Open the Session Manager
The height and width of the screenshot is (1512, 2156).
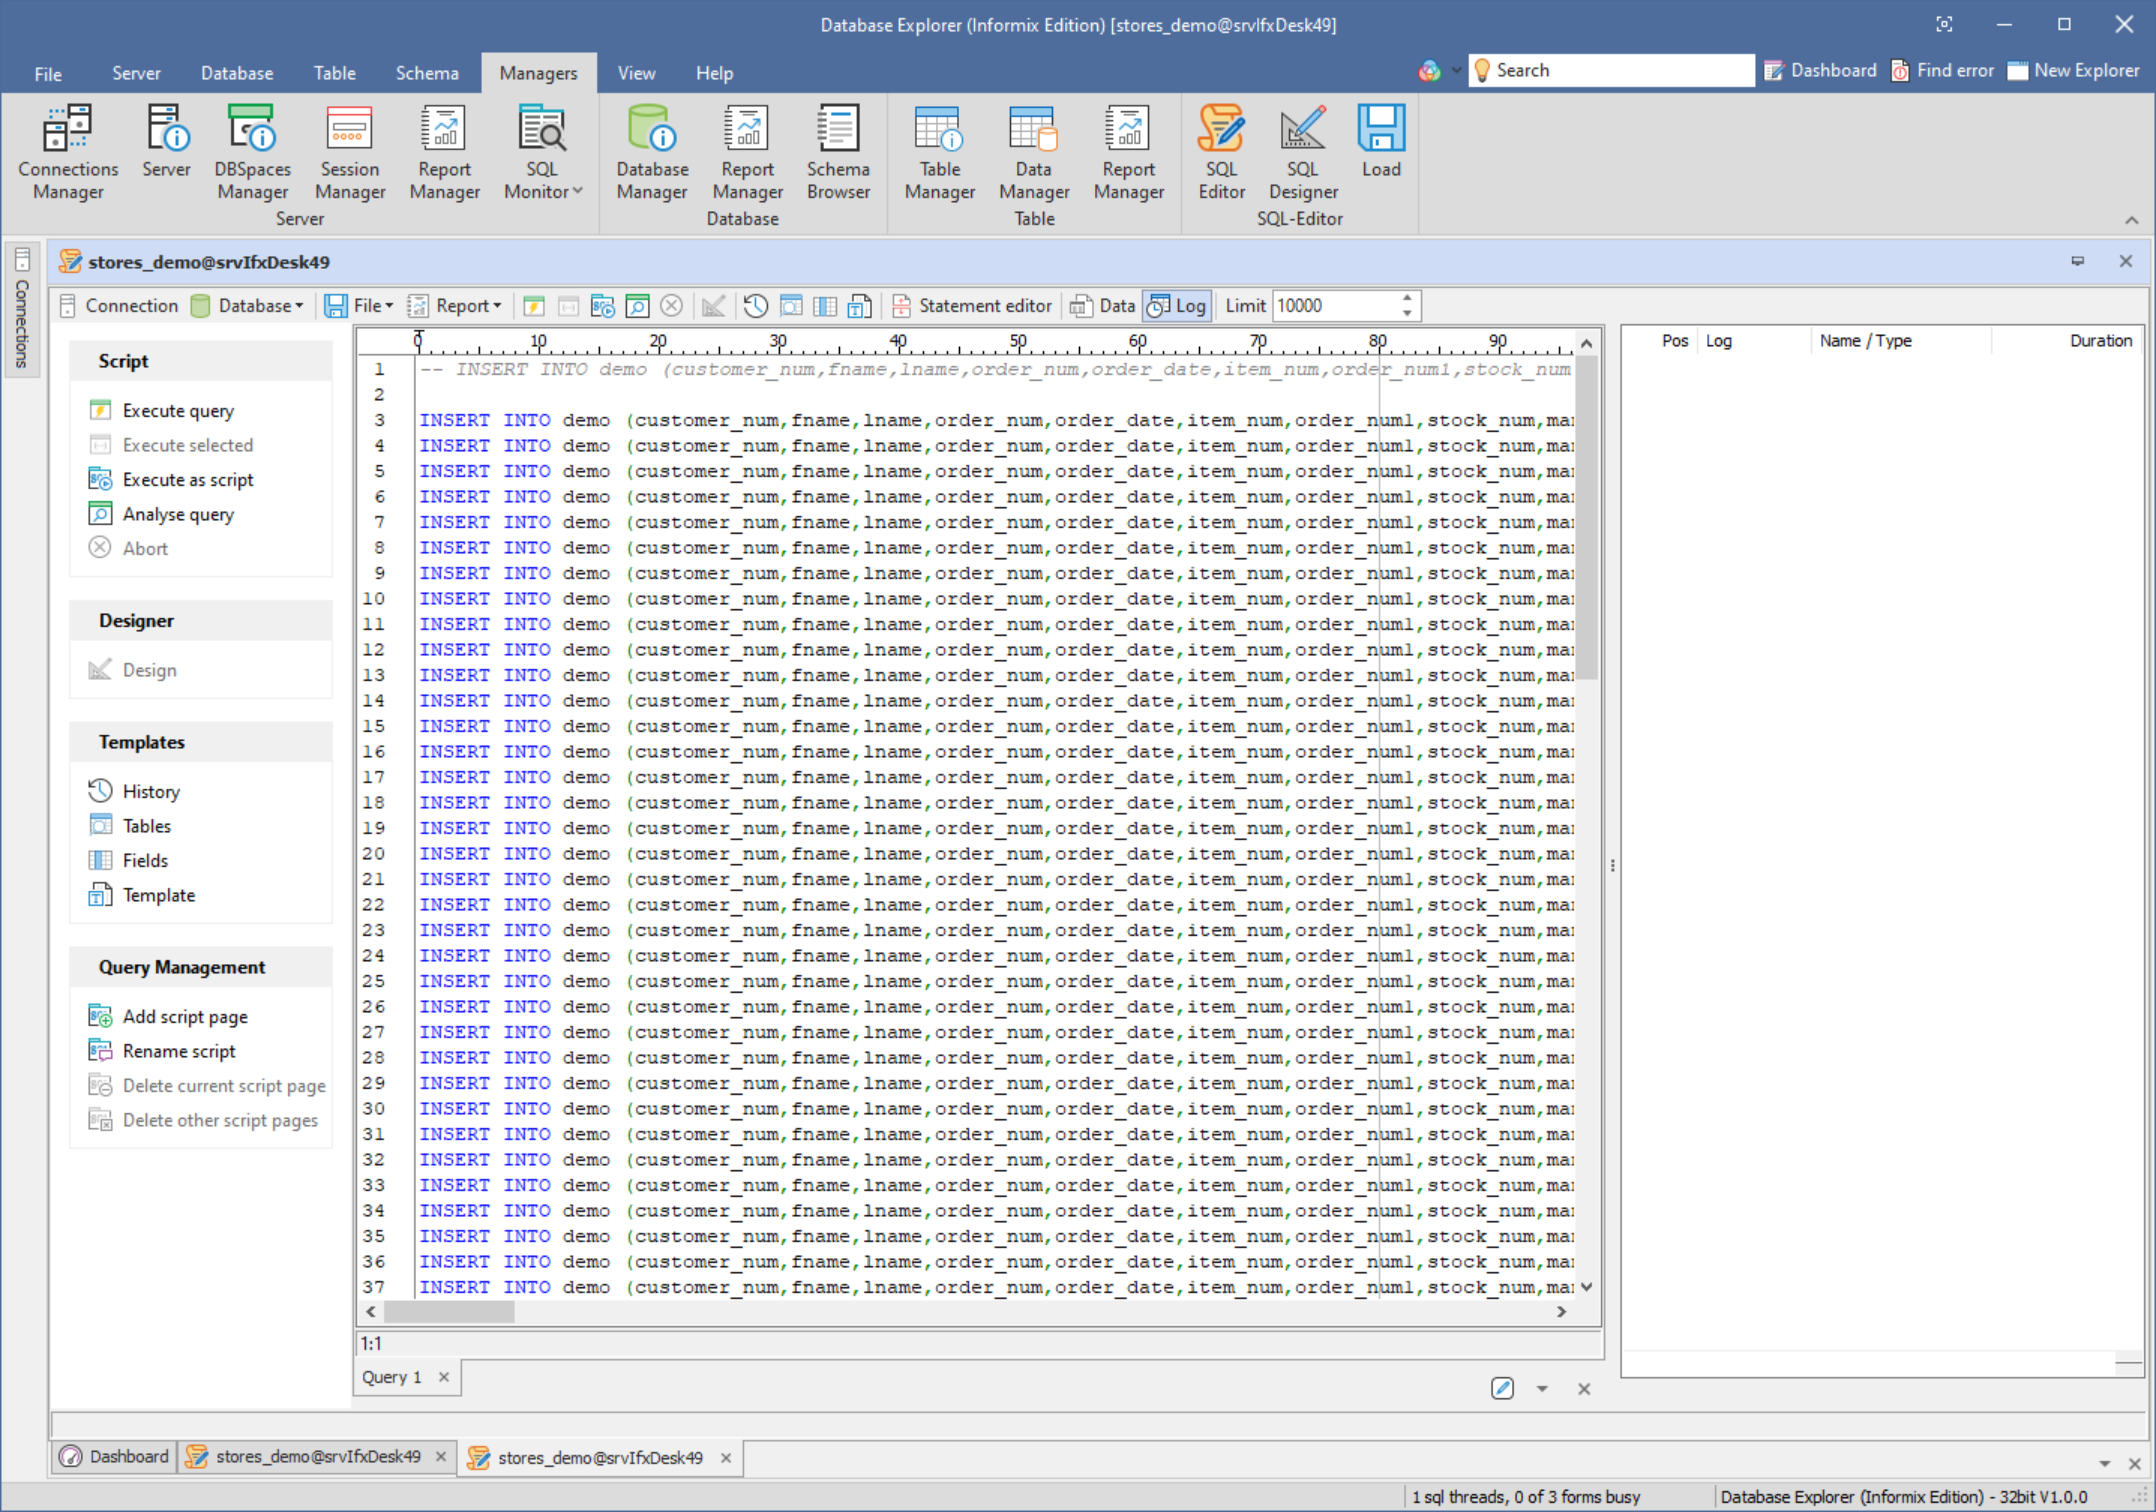350,153
